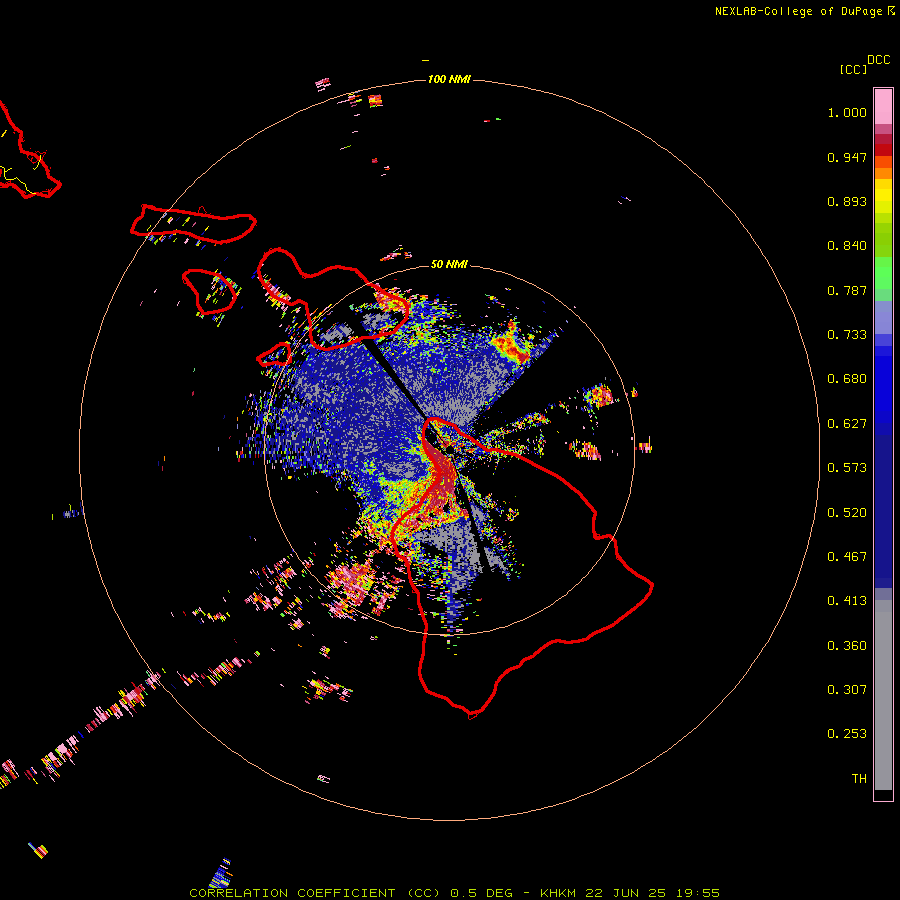Select the 0.787 legend value
Image resolution: width=900 pixels, height=900 pixels.
coord(847,290)
